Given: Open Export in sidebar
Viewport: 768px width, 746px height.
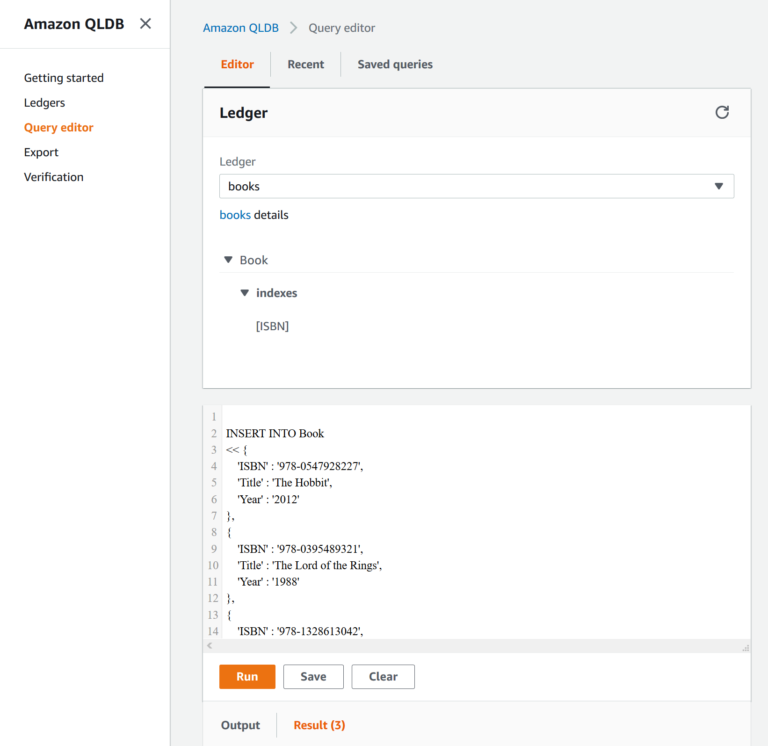Looking at the screenshot, I should point(41,152).
